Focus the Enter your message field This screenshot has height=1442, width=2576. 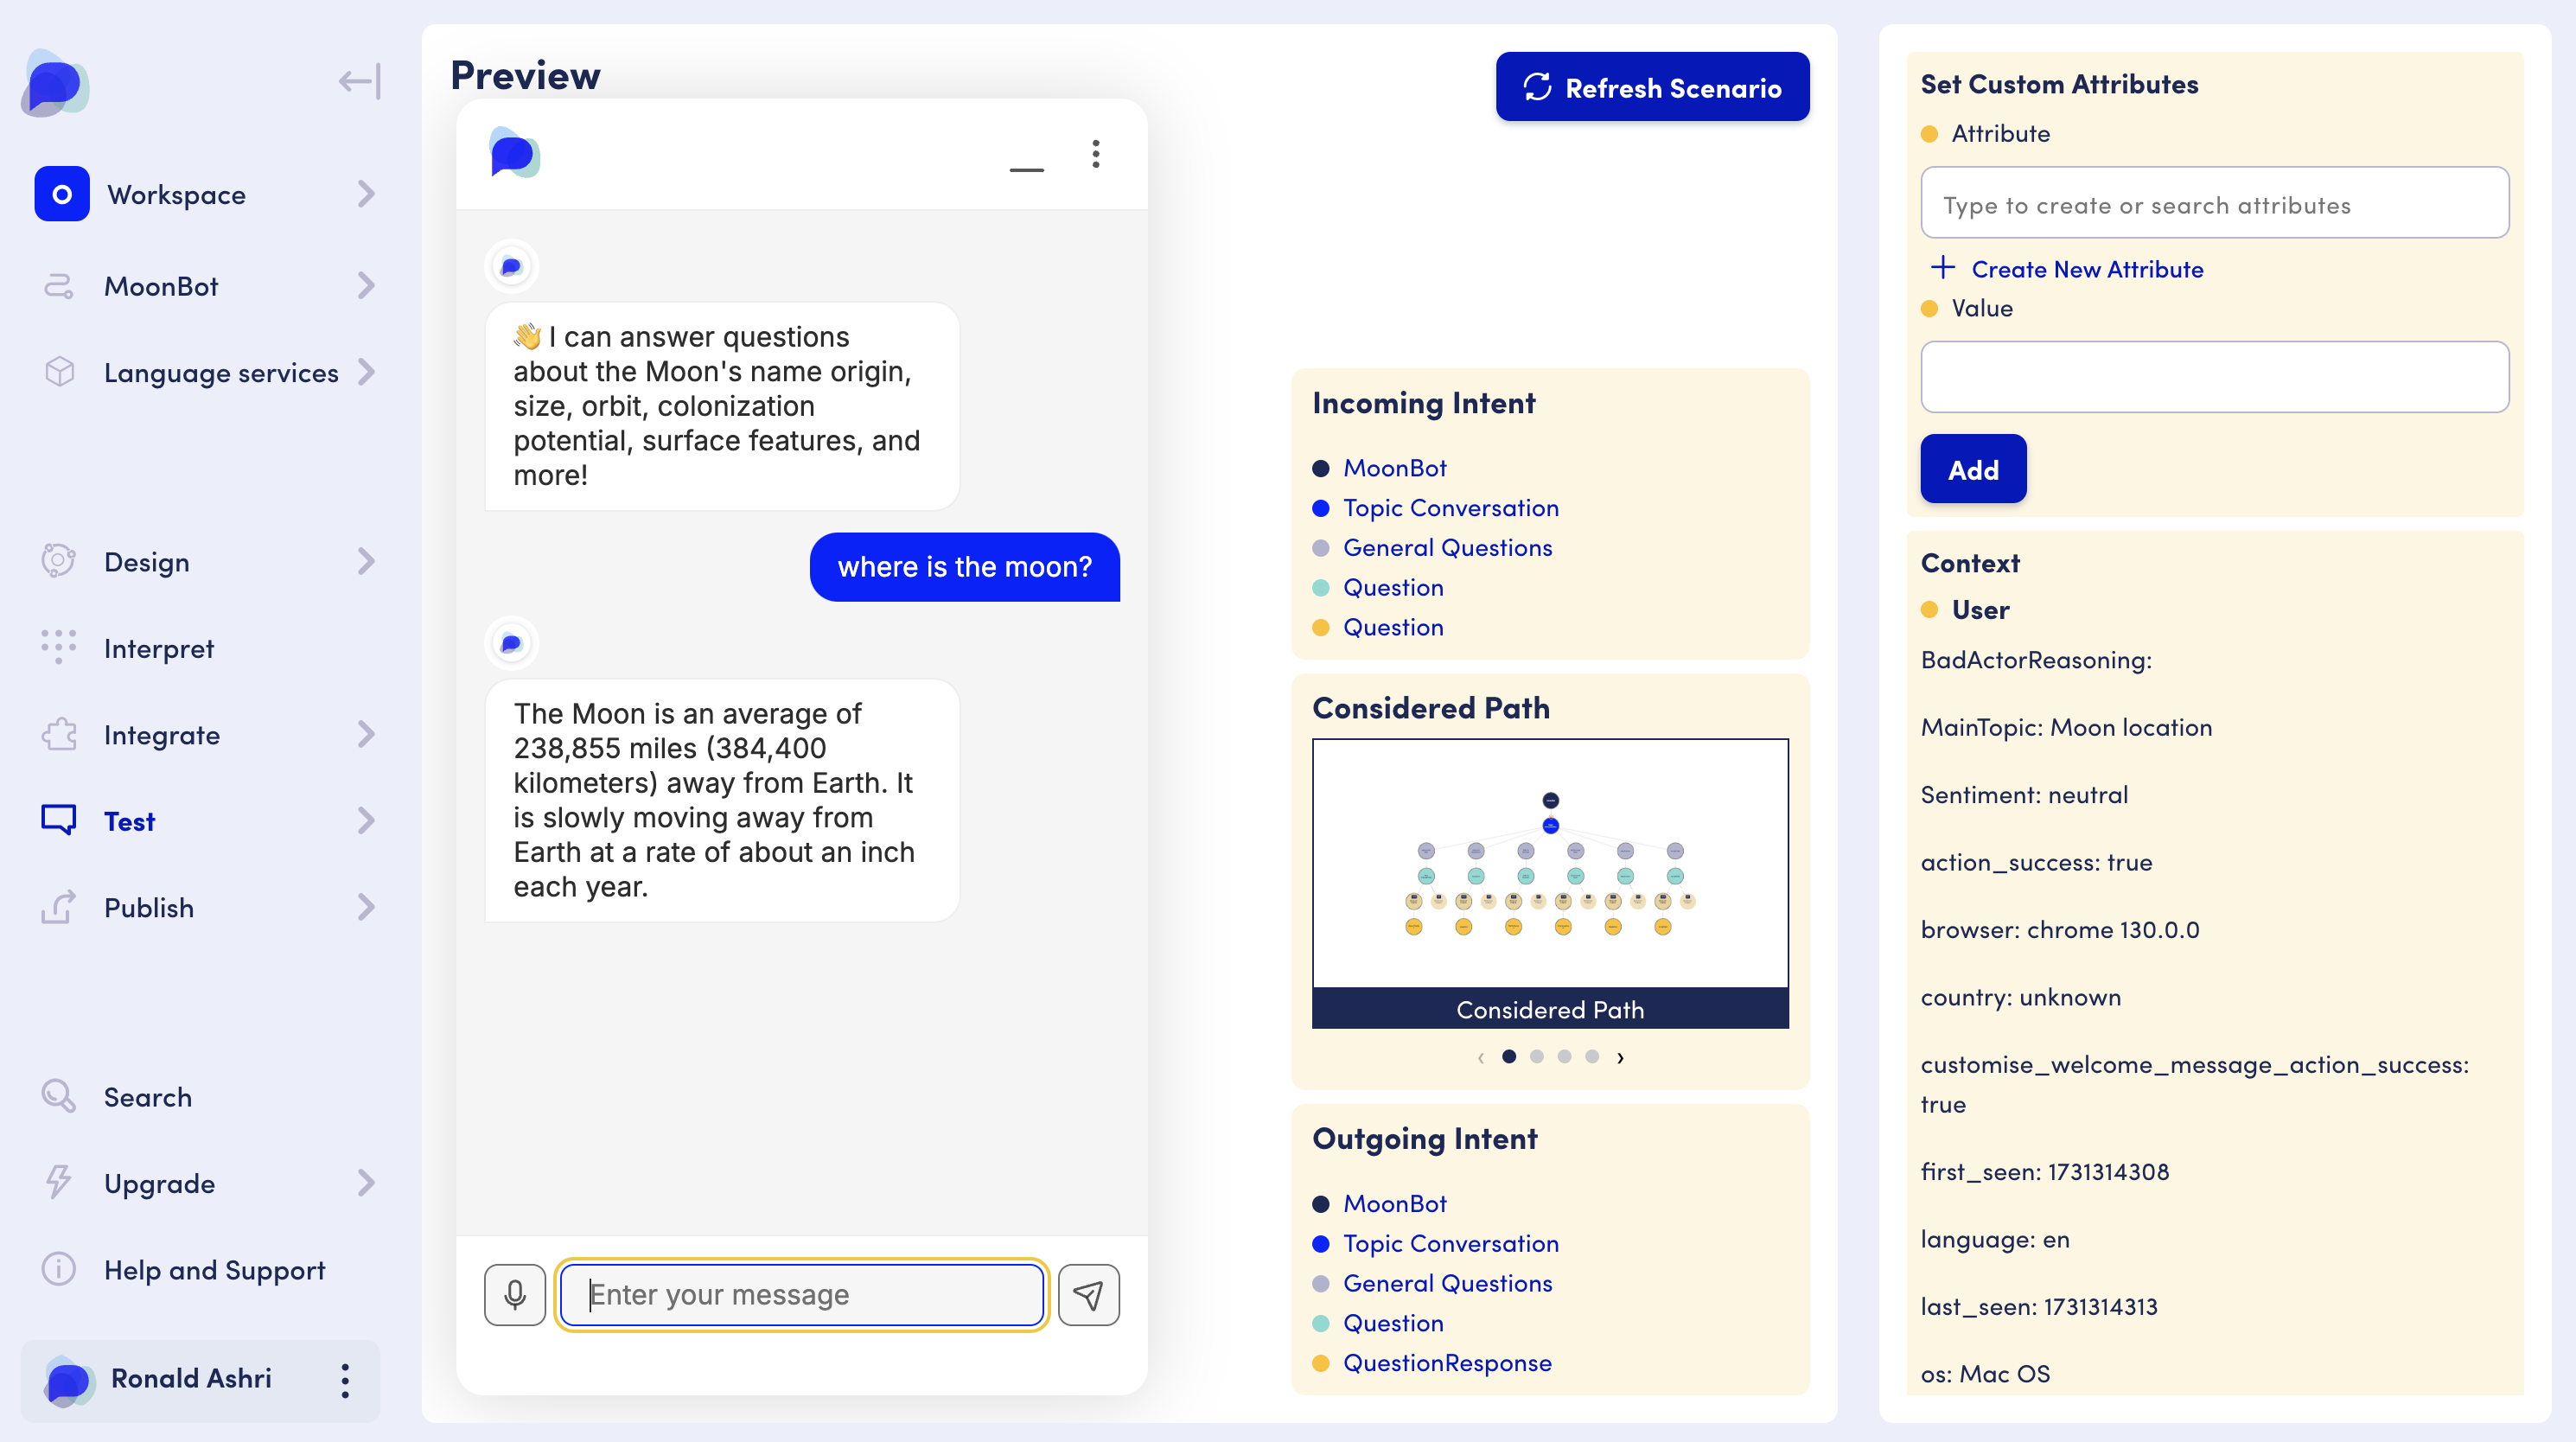tap(802, 1294)
